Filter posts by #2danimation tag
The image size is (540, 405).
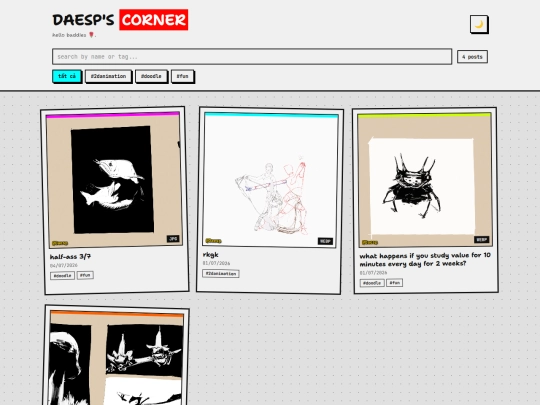[108, 76]
